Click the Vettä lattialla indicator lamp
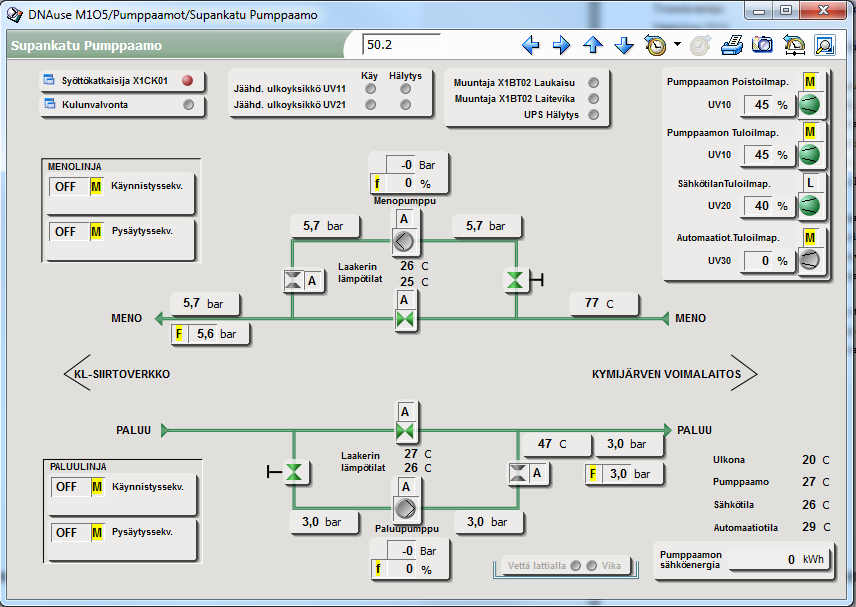This screenshot has height=607, width=856. pyautogui.click(x=575, y=566)
